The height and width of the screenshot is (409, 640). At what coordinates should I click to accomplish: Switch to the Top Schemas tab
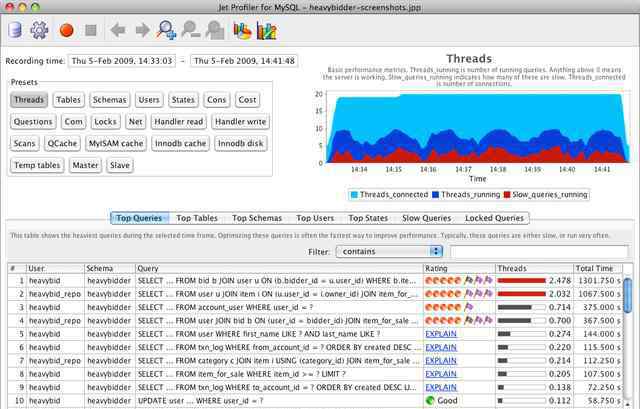pyautogui.click(x=257, y=218)
